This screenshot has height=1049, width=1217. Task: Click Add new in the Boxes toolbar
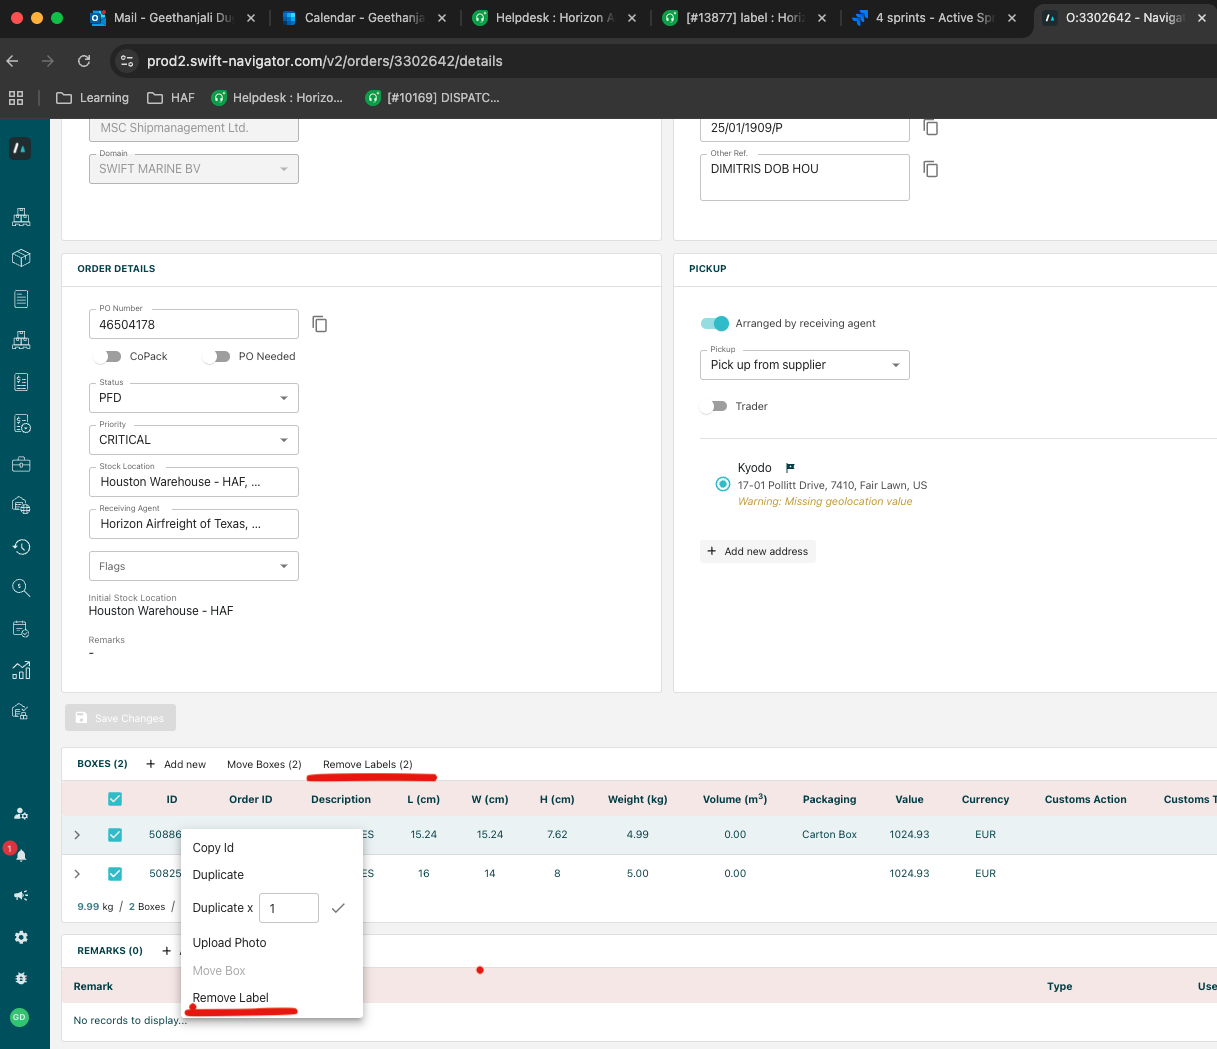click(x=176, y=764)
